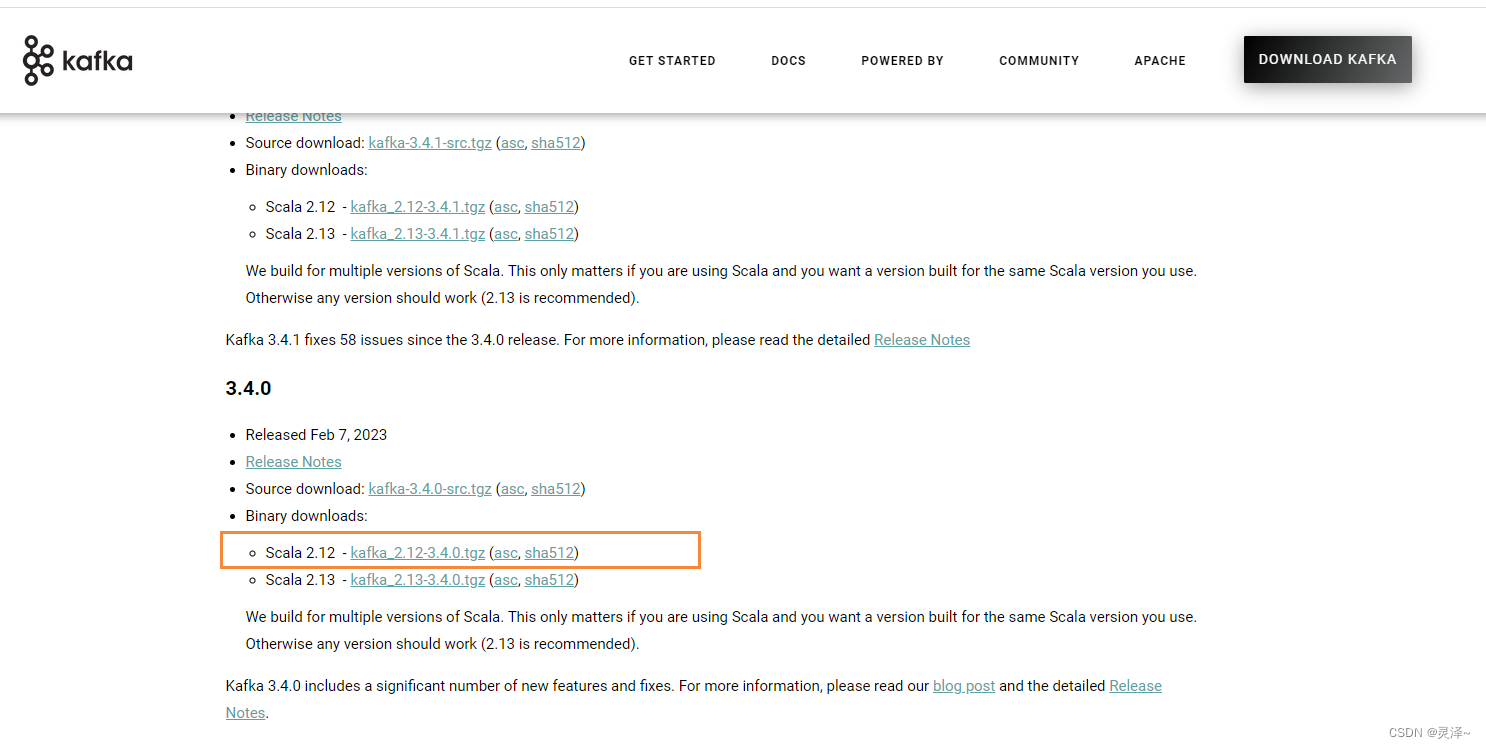The image size is (1486, 748).
Task: Click the 'Released Feb 7, 2023' text
Action: coord(316,435)
